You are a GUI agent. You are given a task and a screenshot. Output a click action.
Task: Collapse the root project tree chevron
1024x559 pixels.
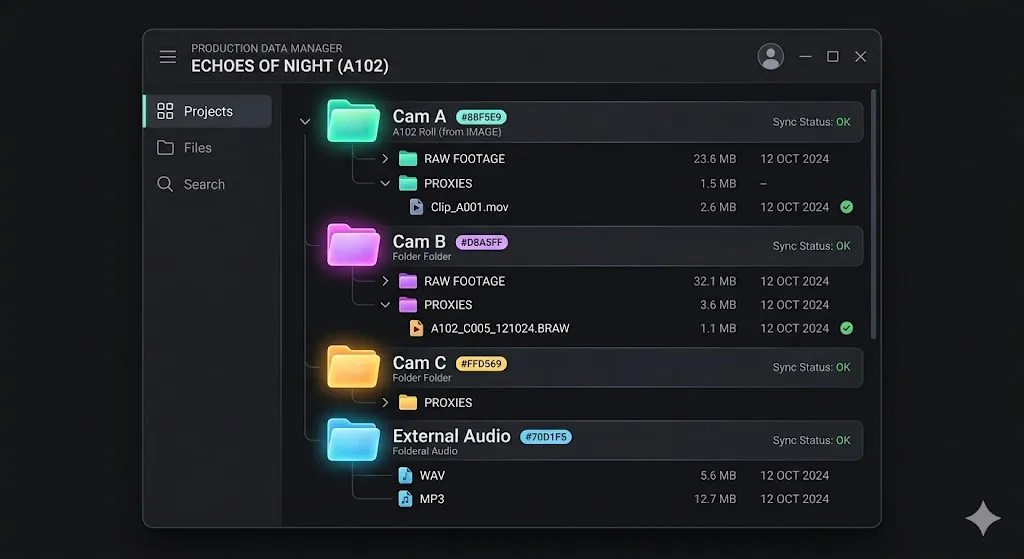305,121
